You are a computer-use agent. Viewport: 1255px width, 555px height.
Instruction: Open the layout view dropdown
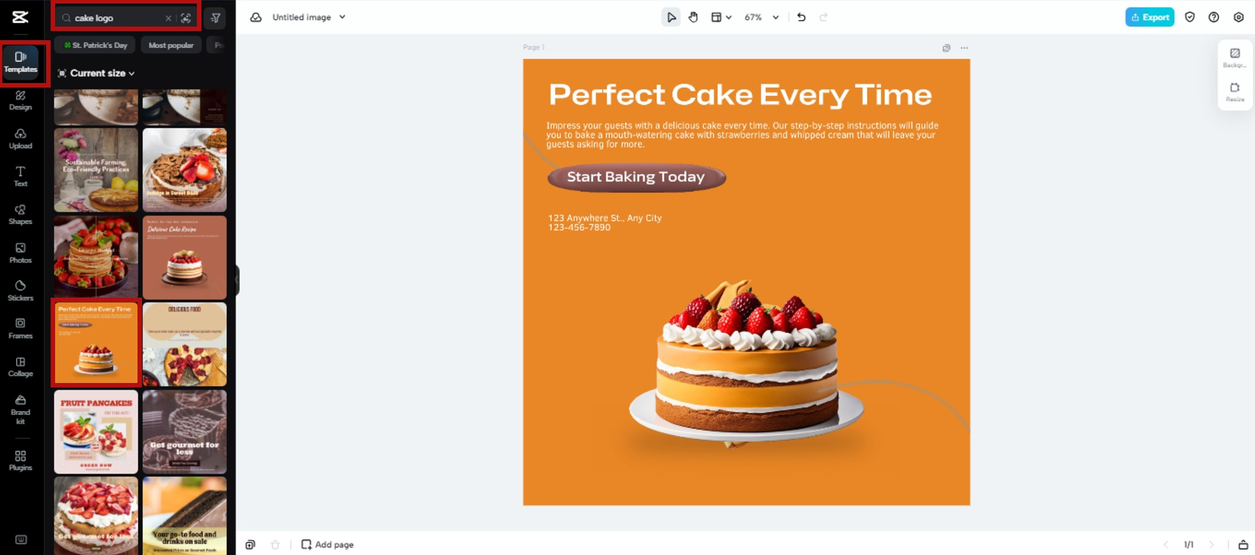pyautogui.click(x=721, y=17)
